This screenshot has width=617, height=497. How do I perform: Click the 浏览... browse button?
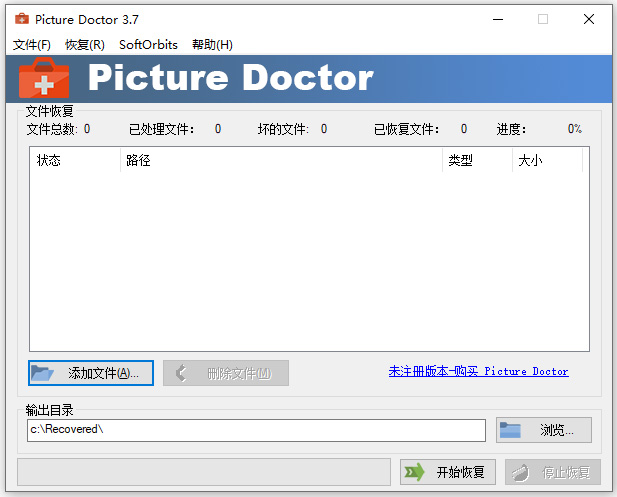[x=544, y=430]
